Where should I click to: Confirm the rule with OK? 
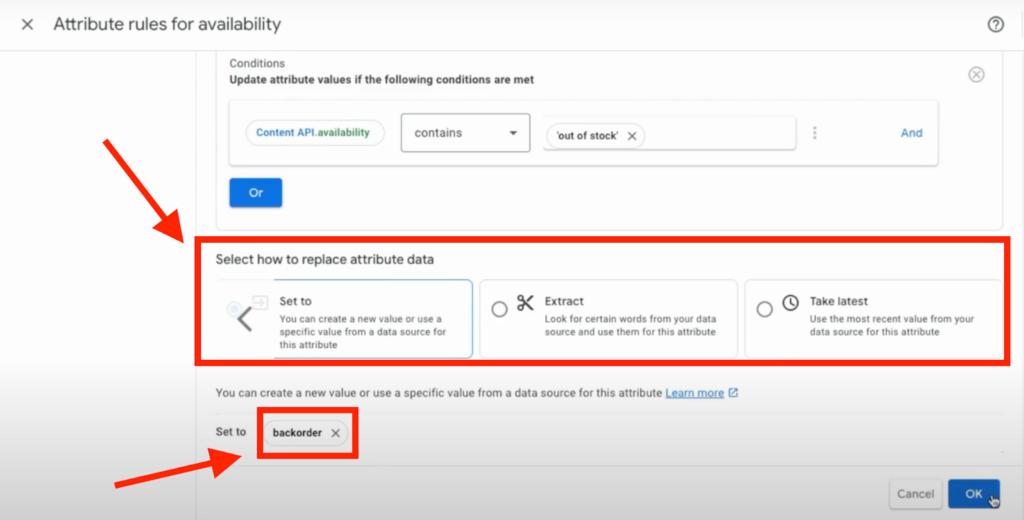click(974, 494)
